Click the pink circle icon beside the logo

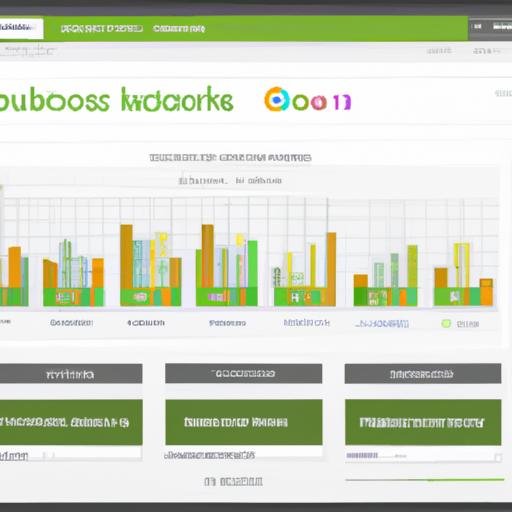pyautogui.click(x=319, y=102)
